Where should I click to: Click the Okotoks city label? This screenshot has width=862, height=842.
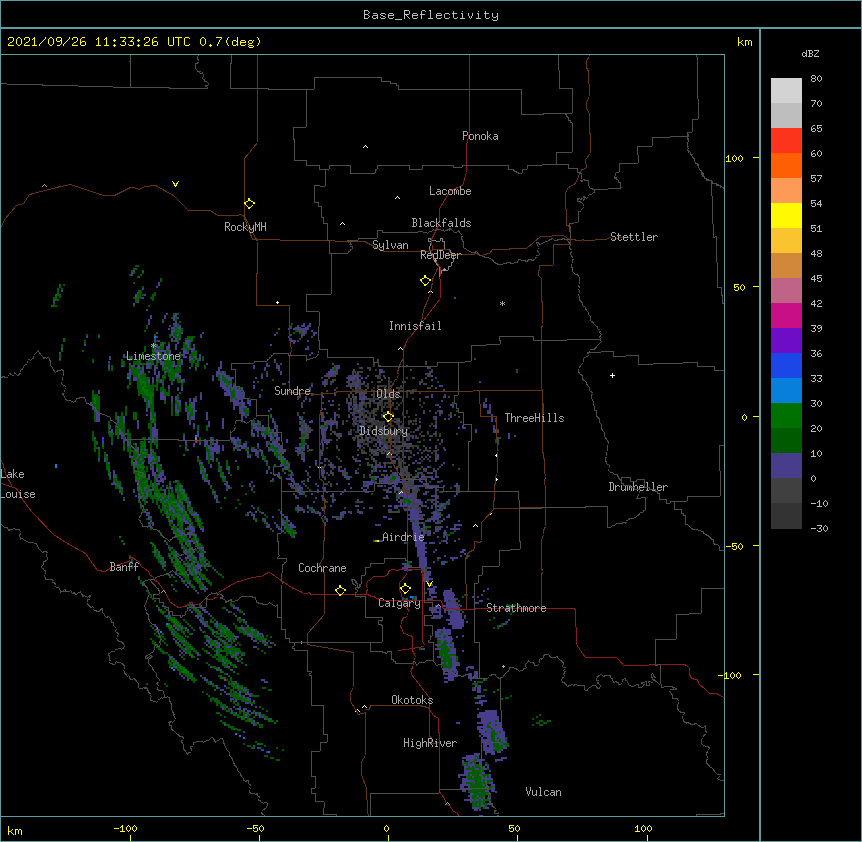coord(412,700)
